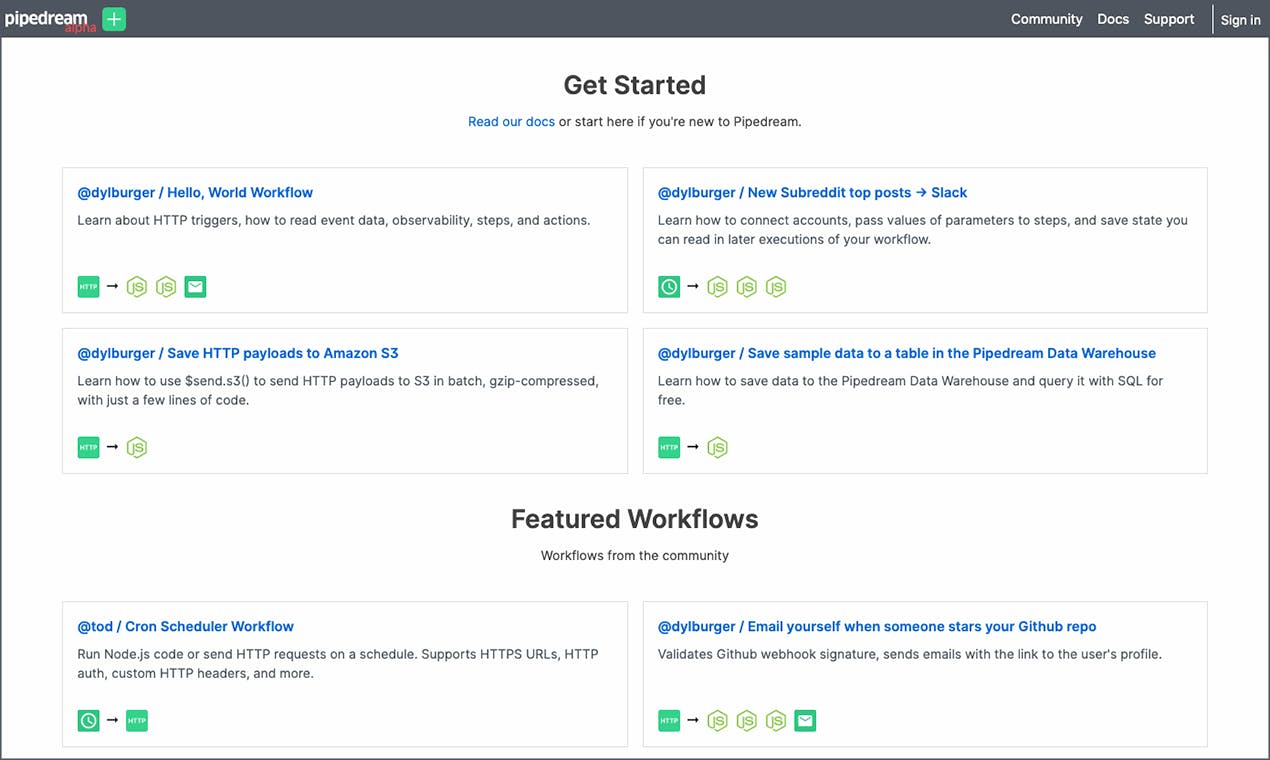Select third Node.js icon in New Subreddit top posts card
The height and width of the screenshot is (760, 1270).
coord(776,287)
